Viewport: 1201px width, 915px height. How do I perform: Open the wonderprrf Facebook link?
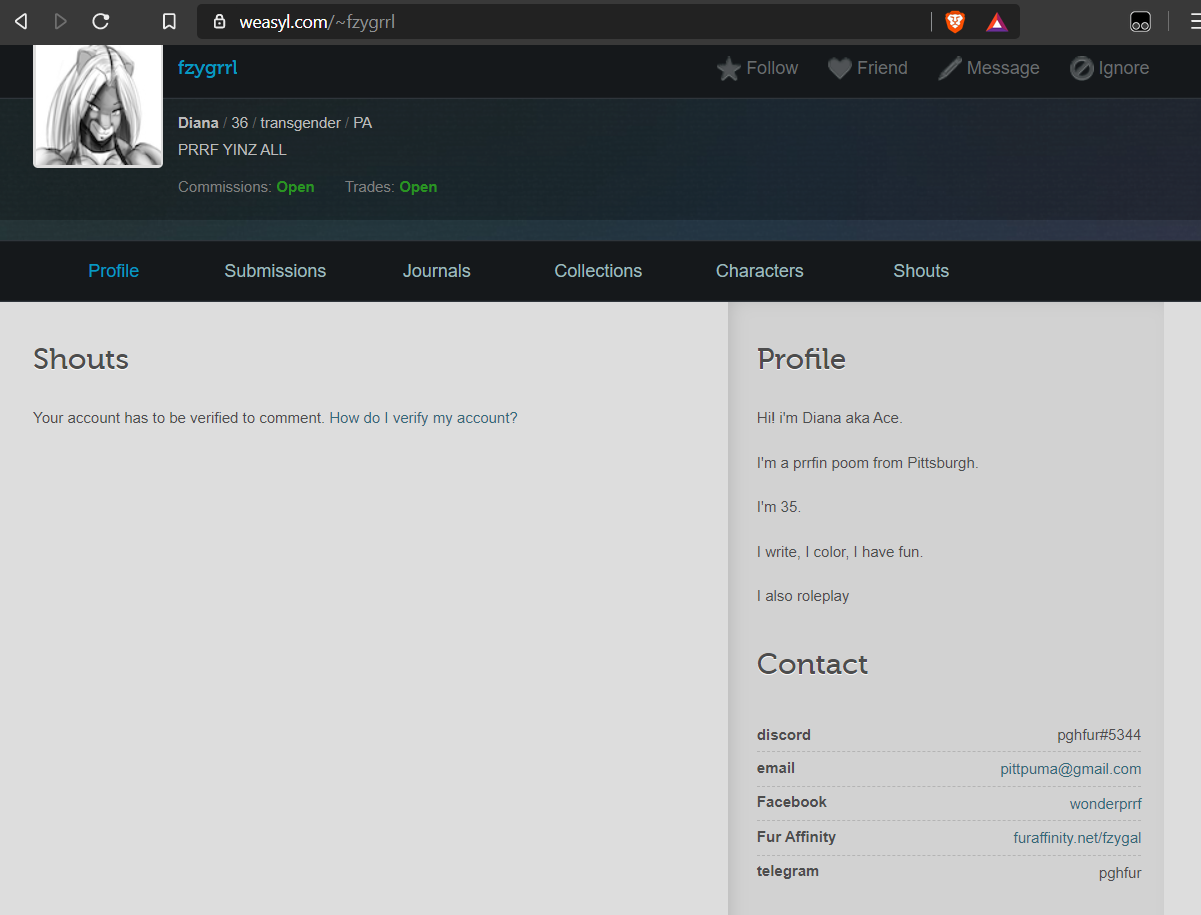coord(1106,804)
